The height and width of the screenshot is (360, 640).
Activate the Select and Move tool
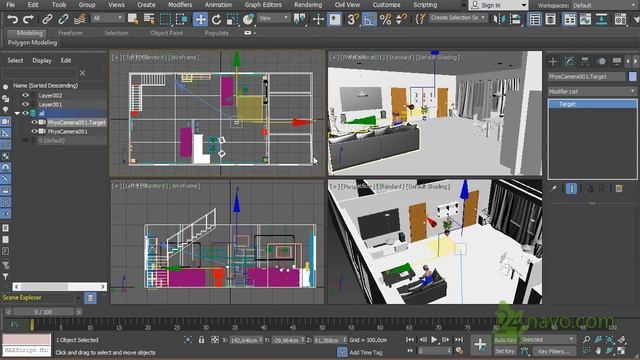coord(200,19)
